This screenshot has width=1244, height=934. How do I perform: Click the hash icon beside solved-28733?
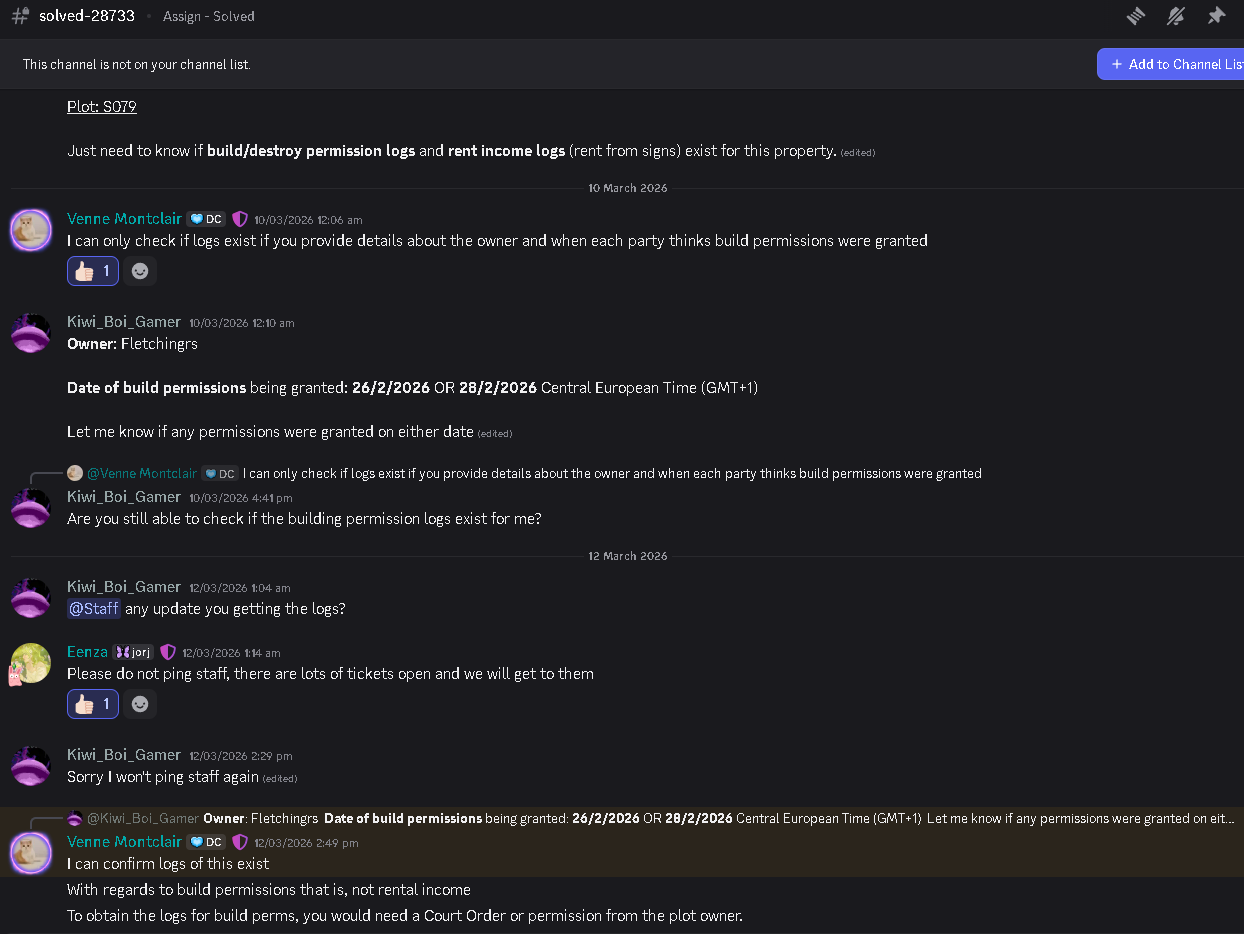(20, 16)
